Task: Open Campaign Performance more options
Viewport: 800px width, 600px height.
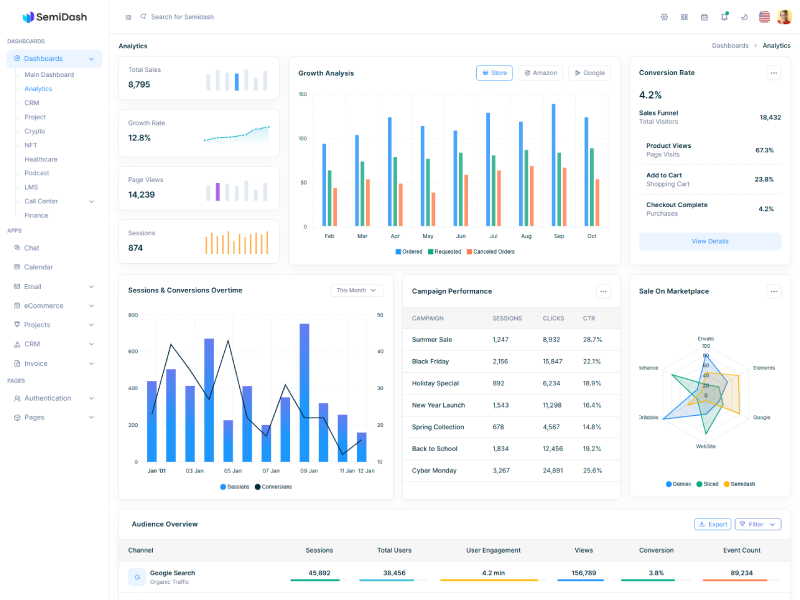Action: [x=603, y=291]
